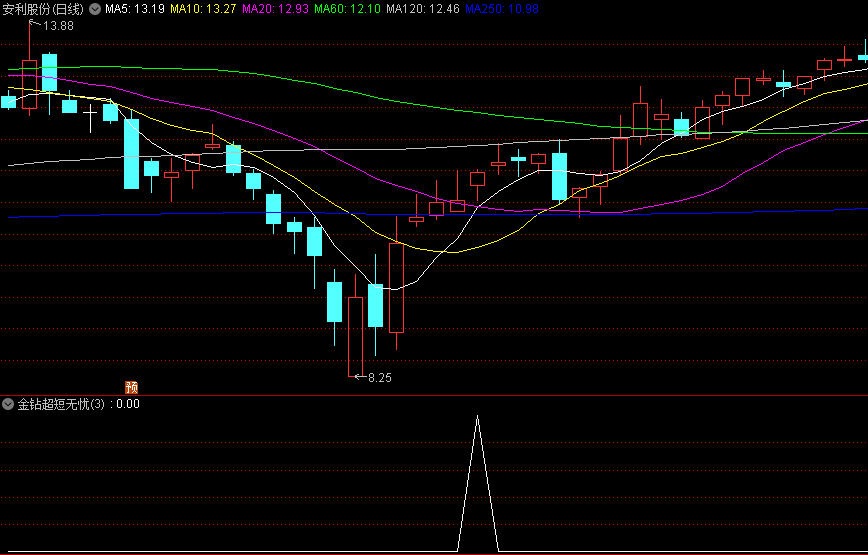This screenshot has height=555, width=868.
Task: Click the MA20: 12.93 label
Action: coord(276,9)
